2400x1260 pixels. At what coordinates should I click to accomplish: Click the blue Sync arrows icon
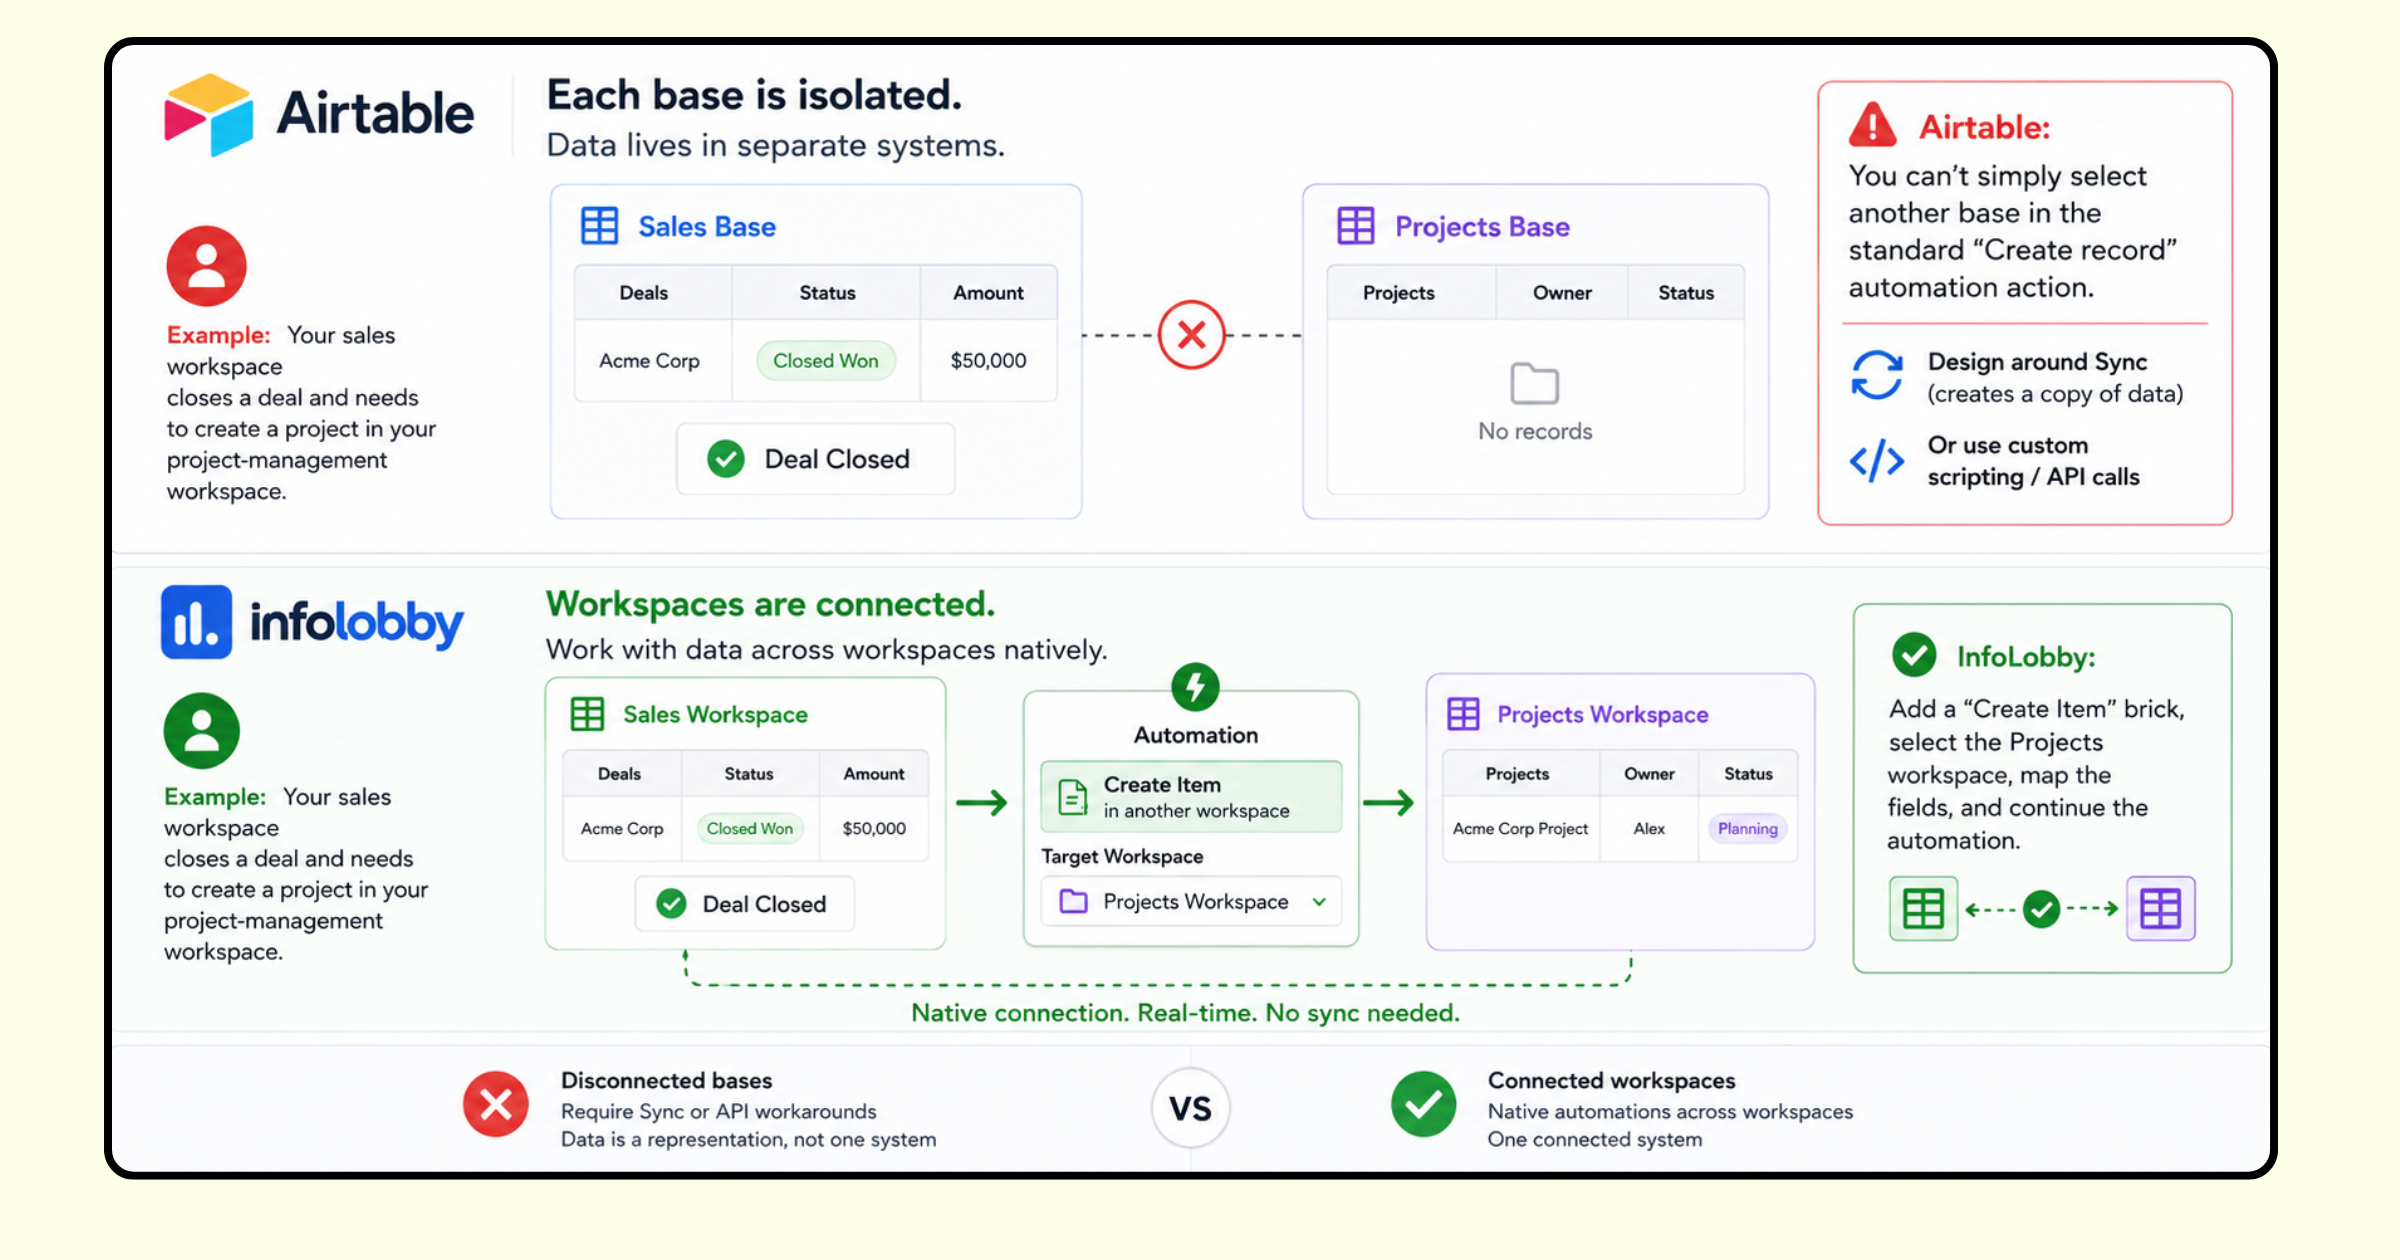pos(1876,376)
